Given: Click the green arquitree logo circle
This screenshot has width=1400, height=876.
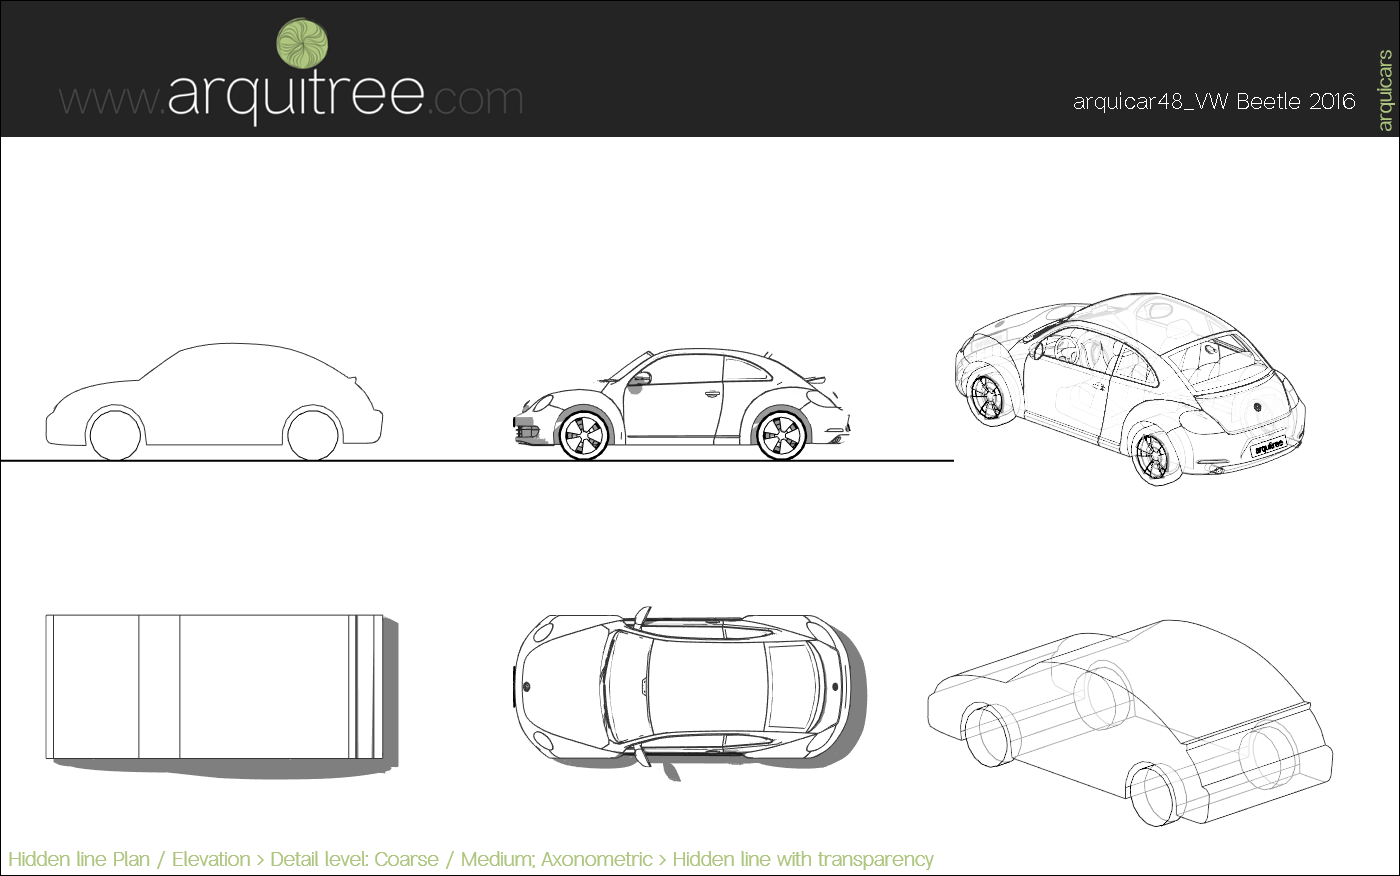Looking at the screenshot, I should pos(302,44).
